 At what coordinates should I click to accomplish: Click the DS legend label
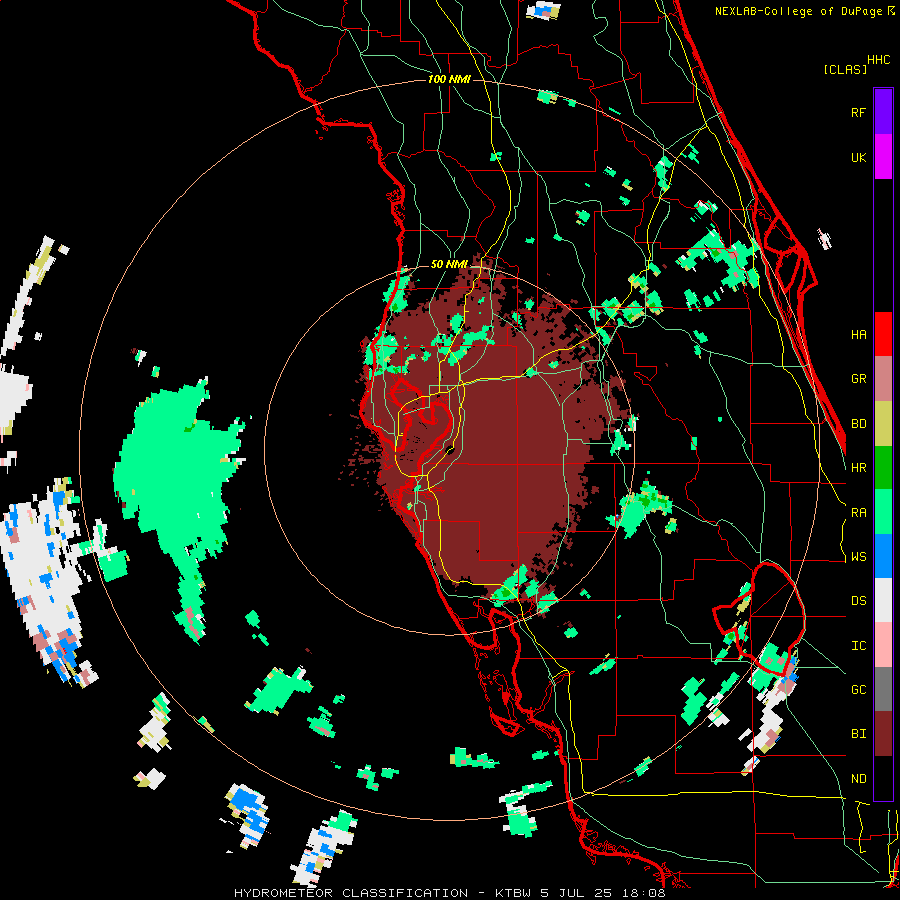pyautogui.click(x=858, y=601)
